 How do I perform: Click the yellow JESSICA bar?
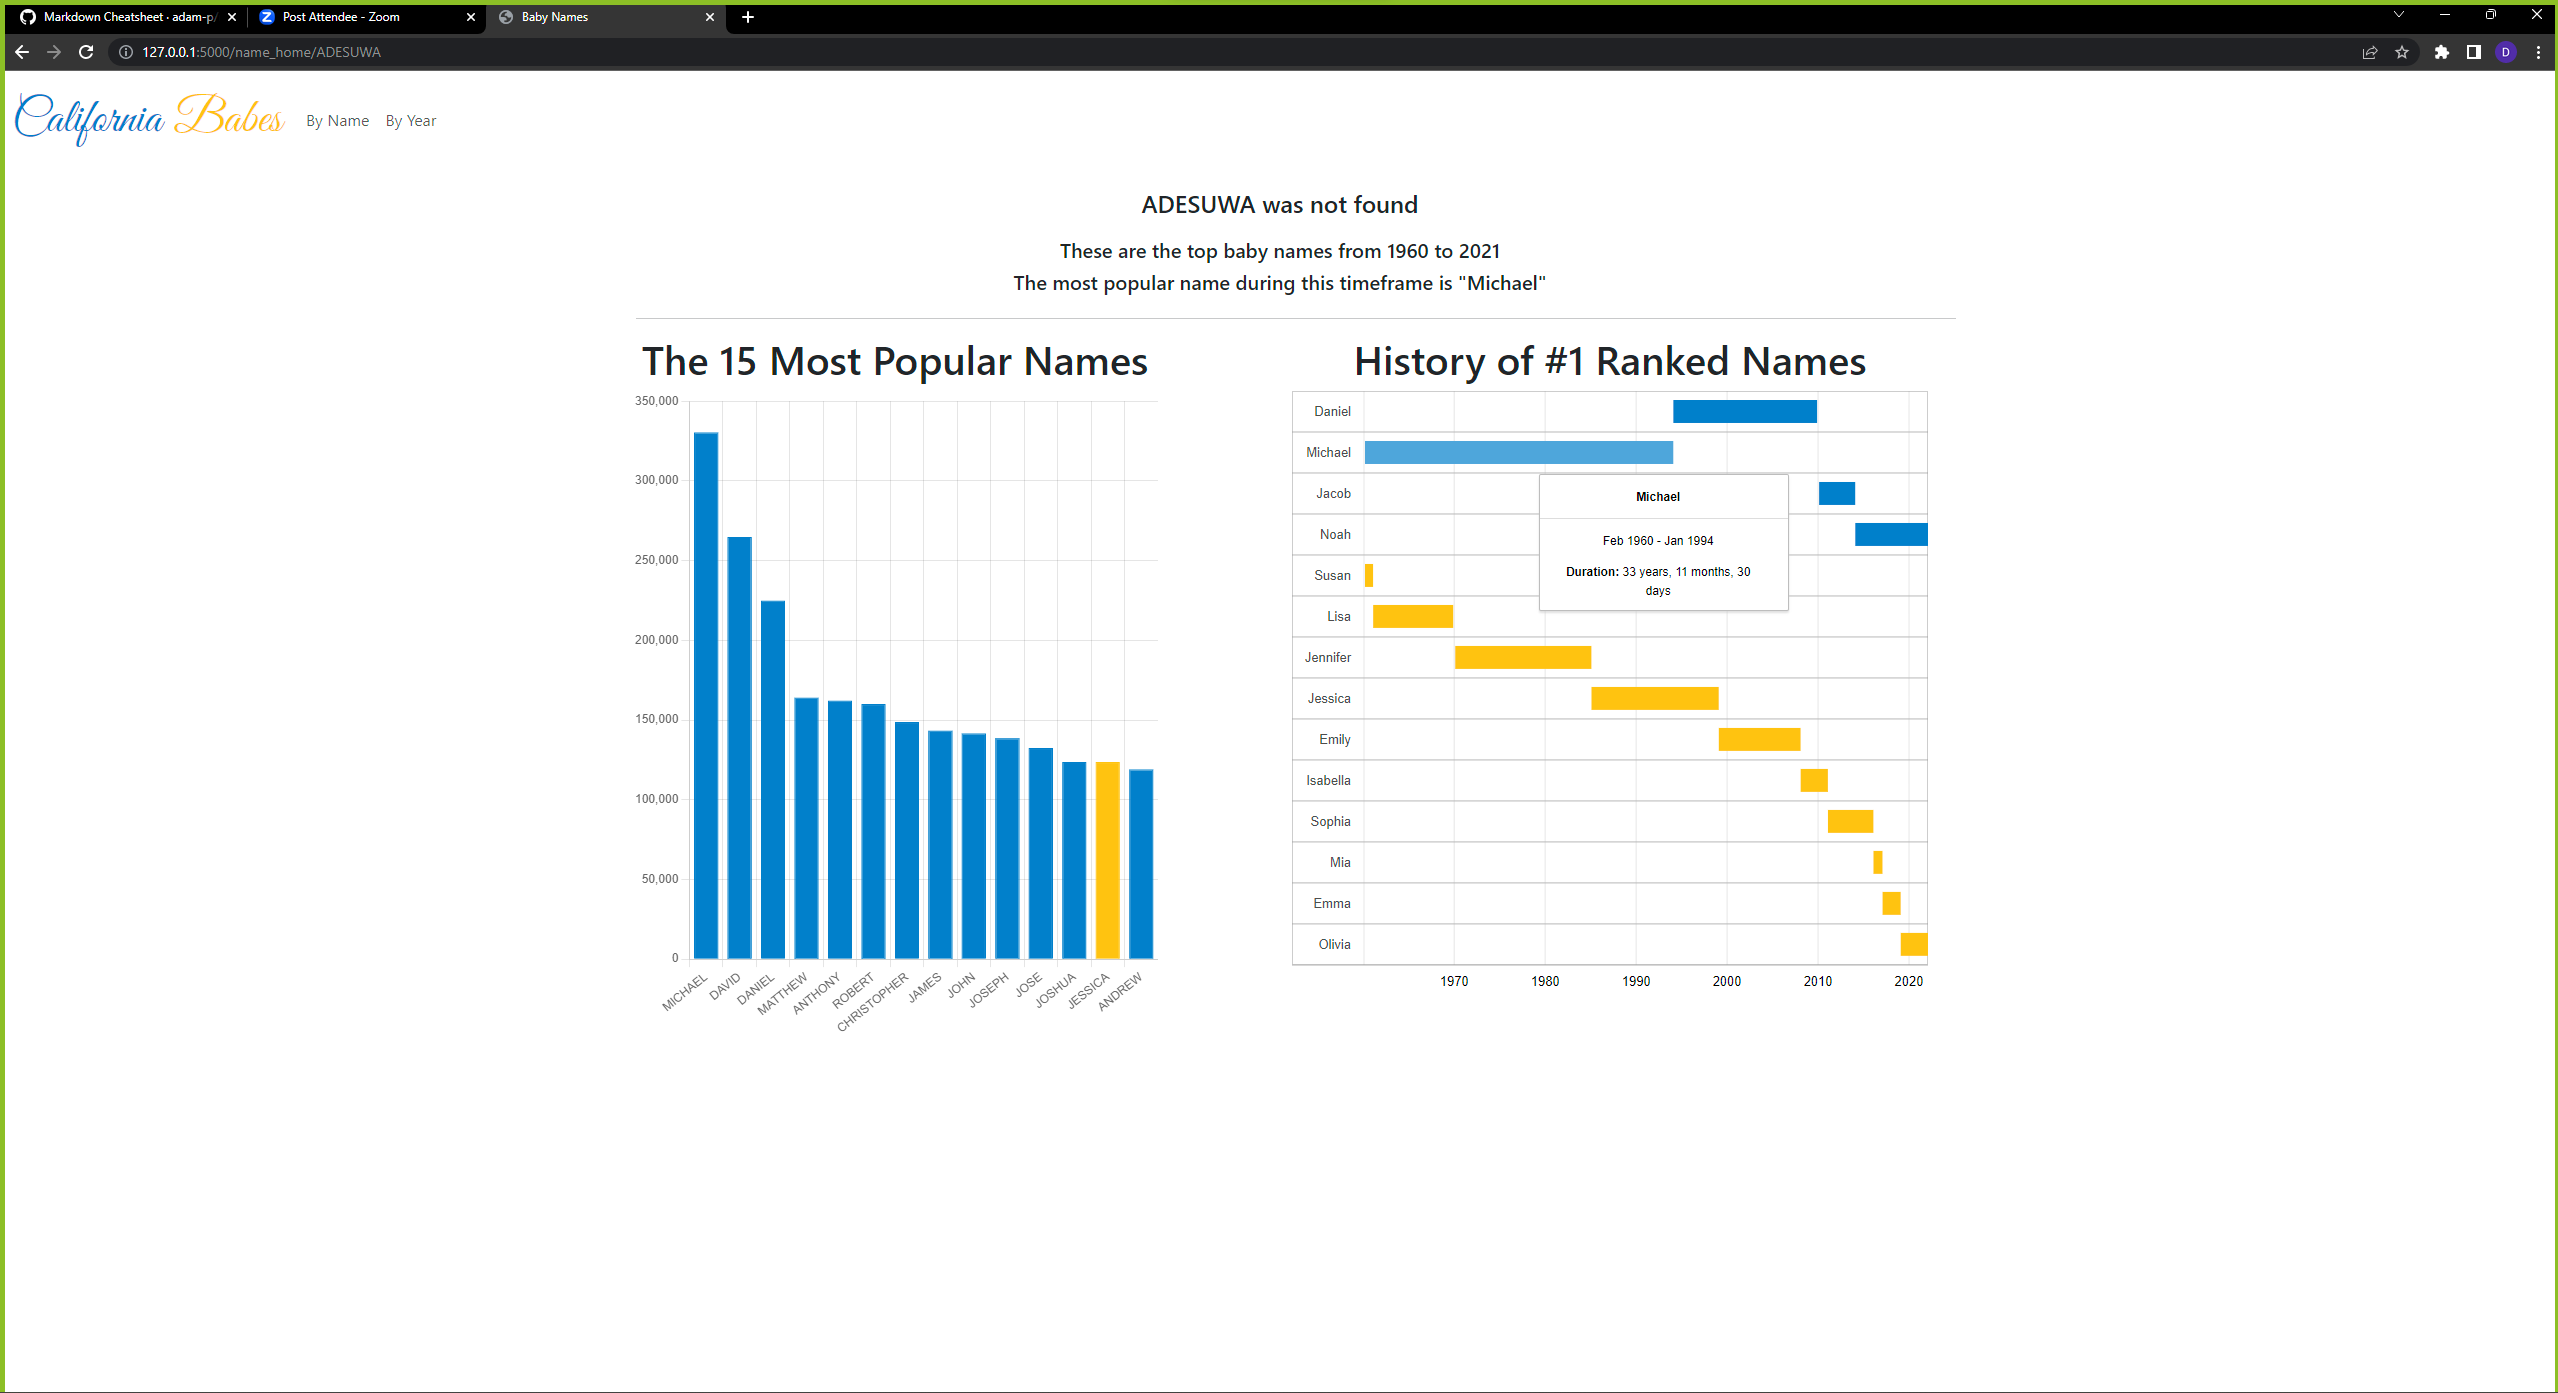(1108, 860)
